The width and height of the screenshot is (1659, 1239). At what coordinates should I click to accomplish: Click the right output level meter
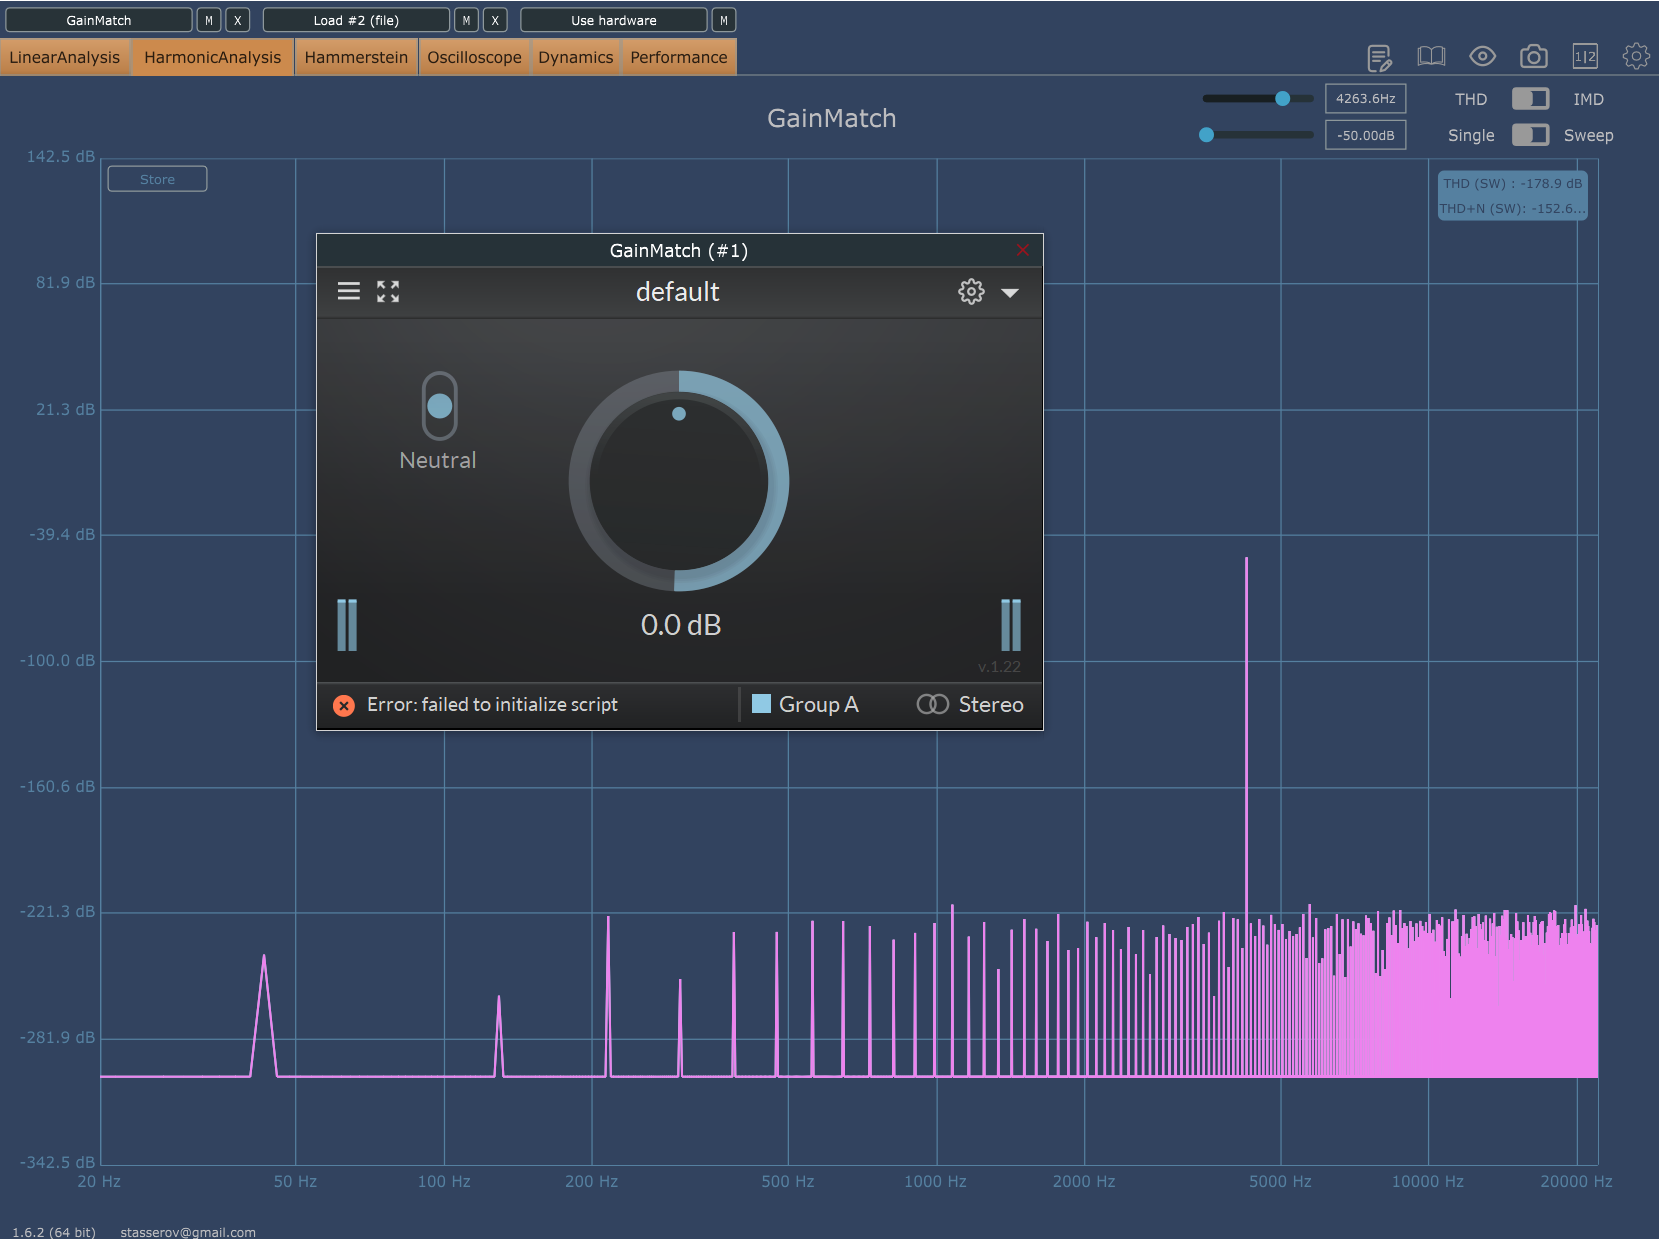[x=1011, y=625]
